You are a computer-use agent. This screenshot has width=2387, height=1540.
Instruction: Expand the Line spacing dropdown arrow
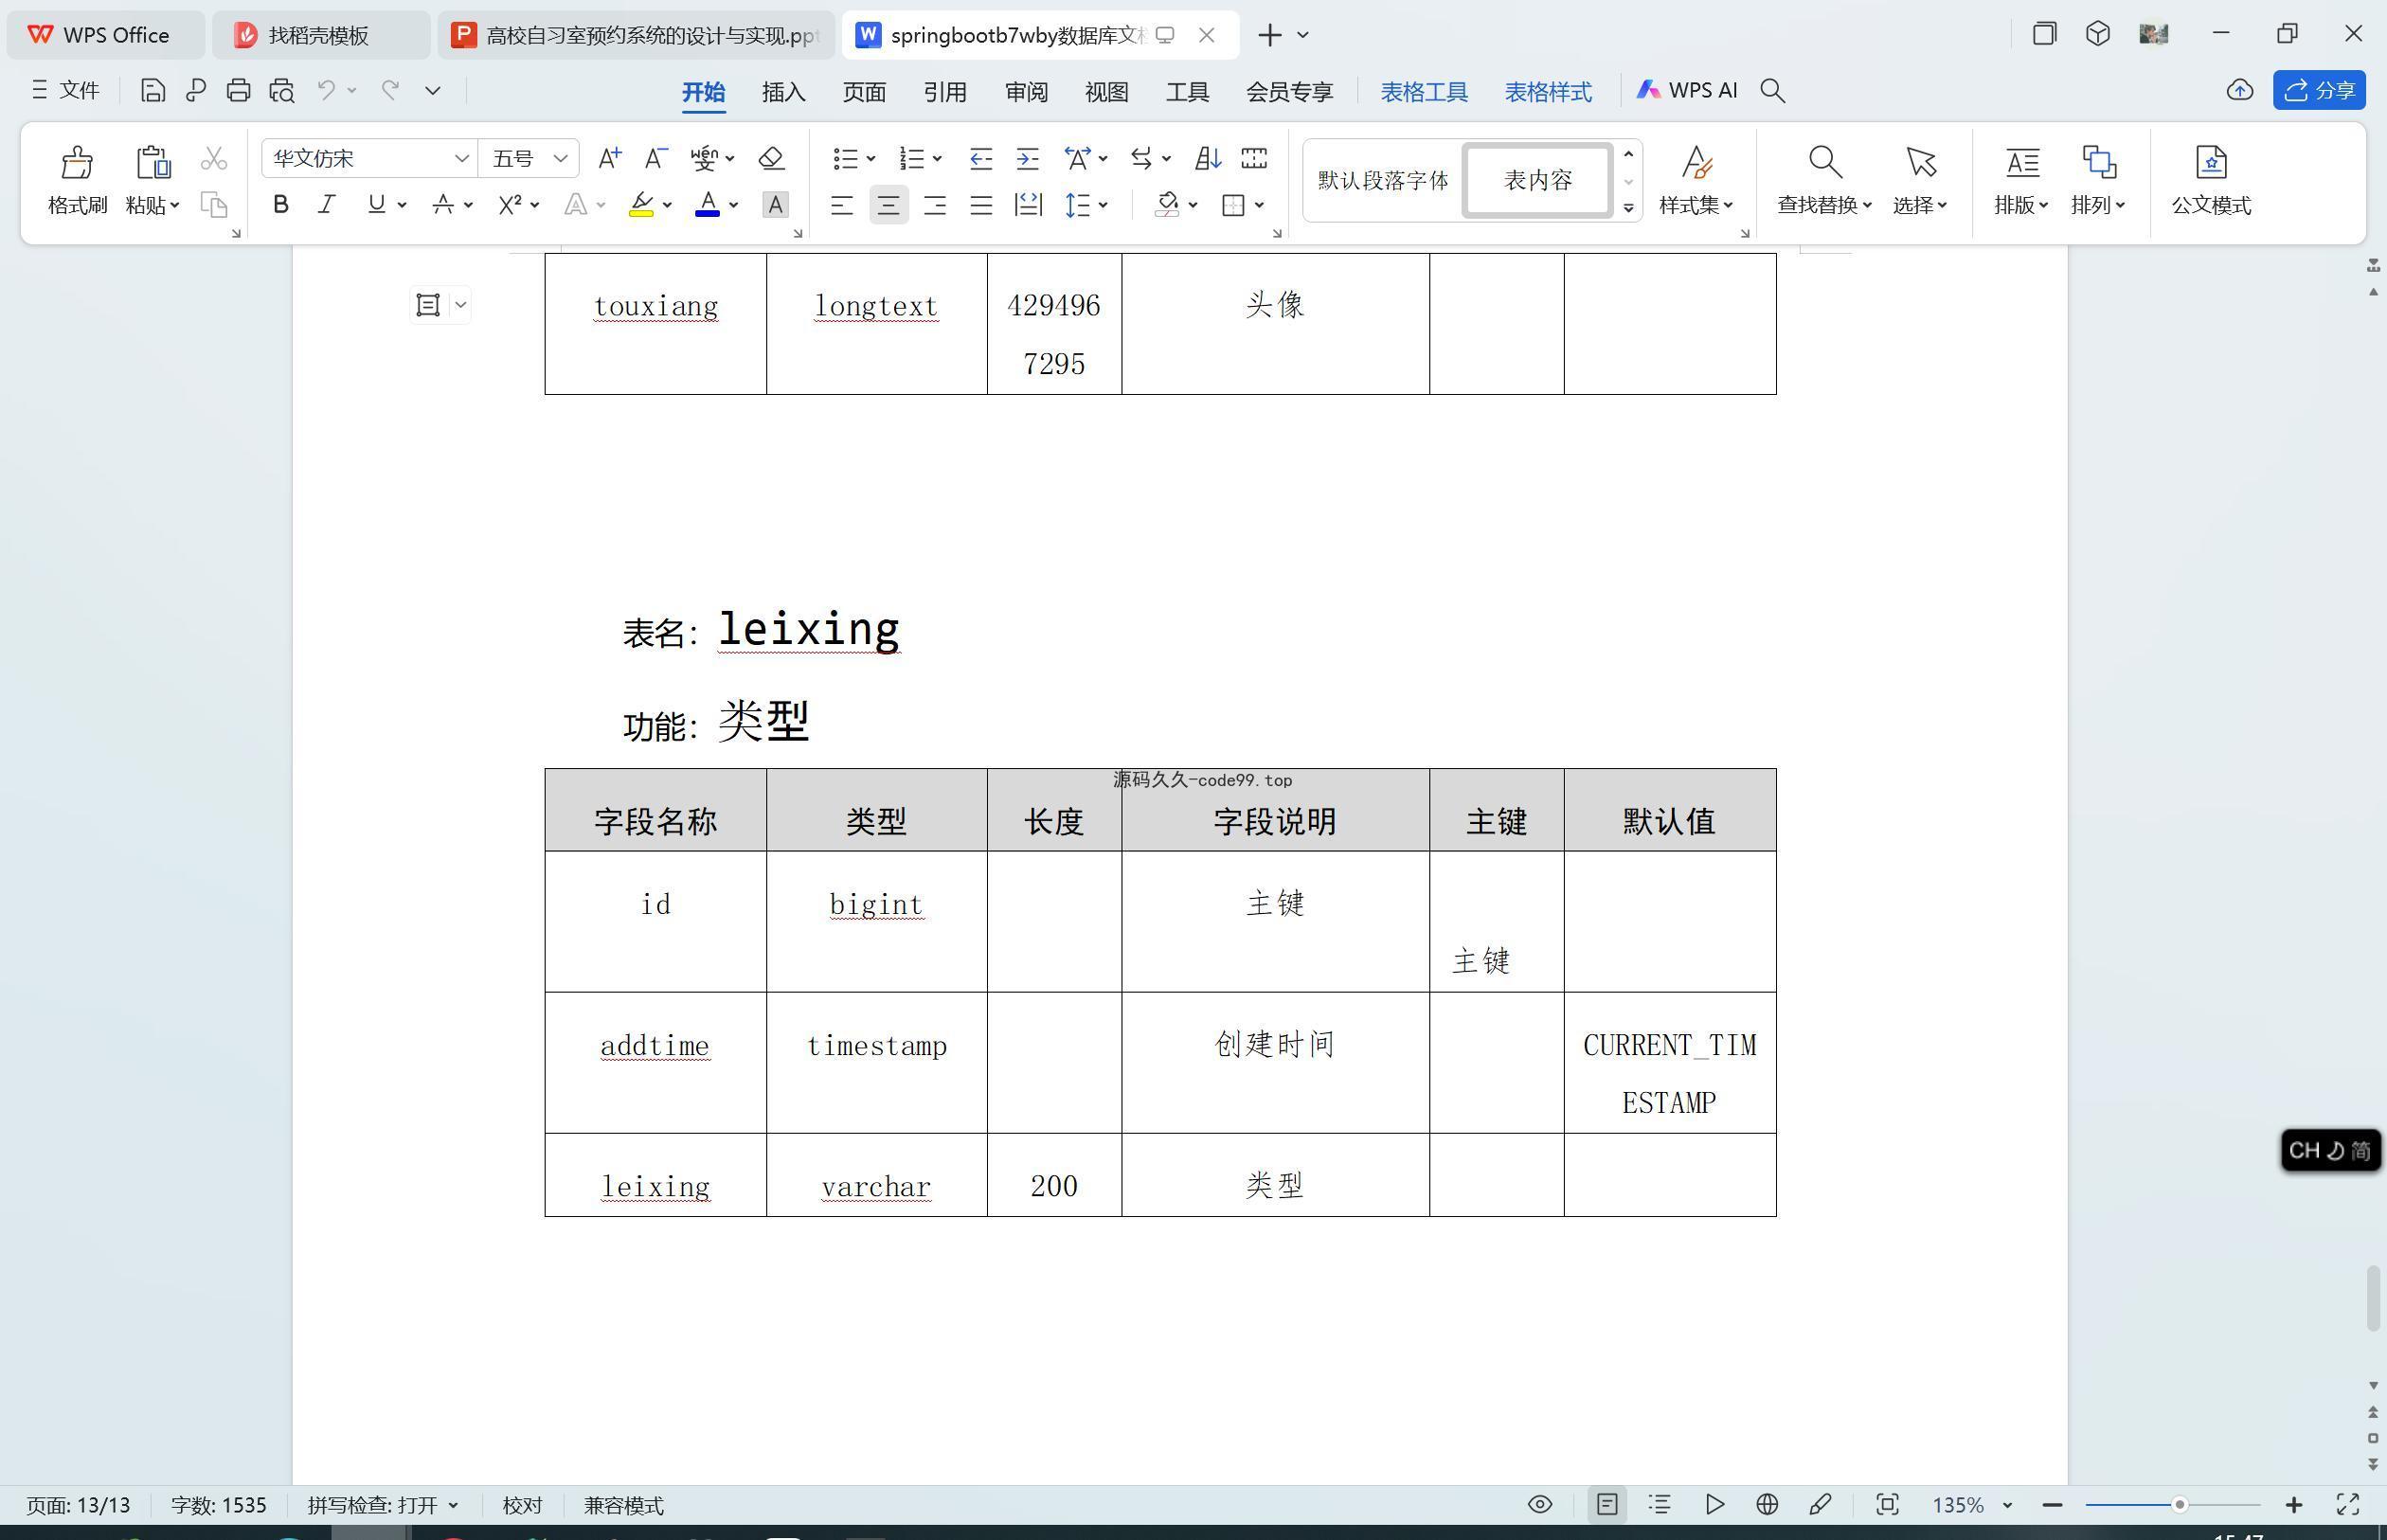(x=1103, y=205)
